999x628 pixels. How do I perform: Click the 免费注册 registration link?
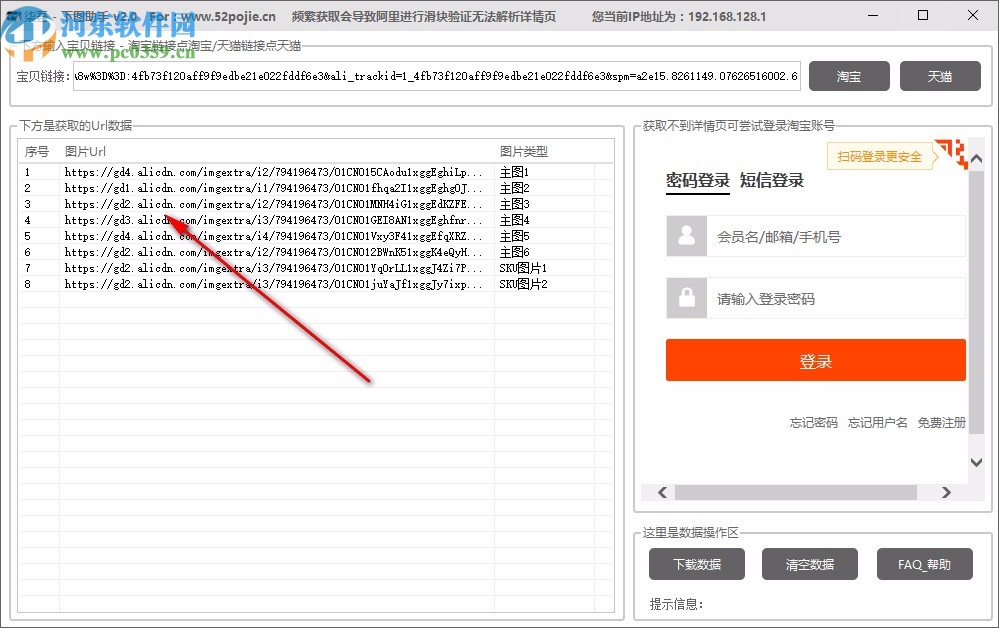coord(944,422)
